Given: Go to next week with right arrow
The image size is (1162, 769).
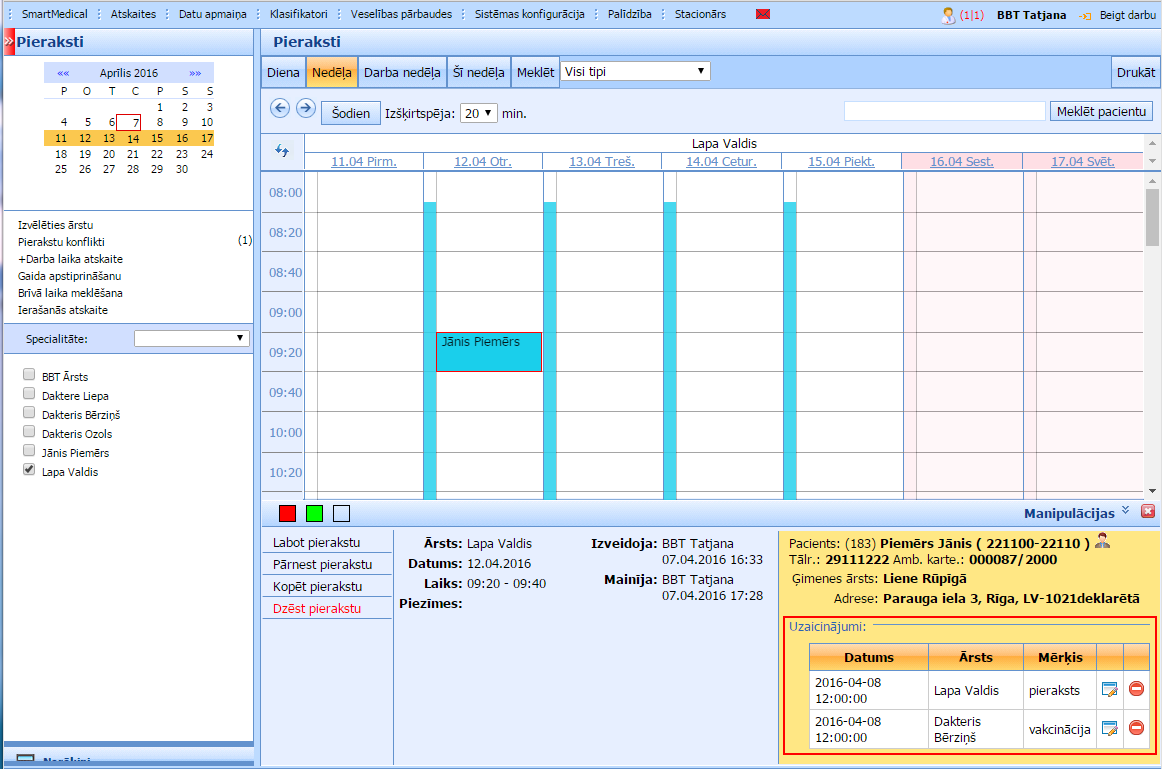Looking at the screenshot, I should 306,109.
